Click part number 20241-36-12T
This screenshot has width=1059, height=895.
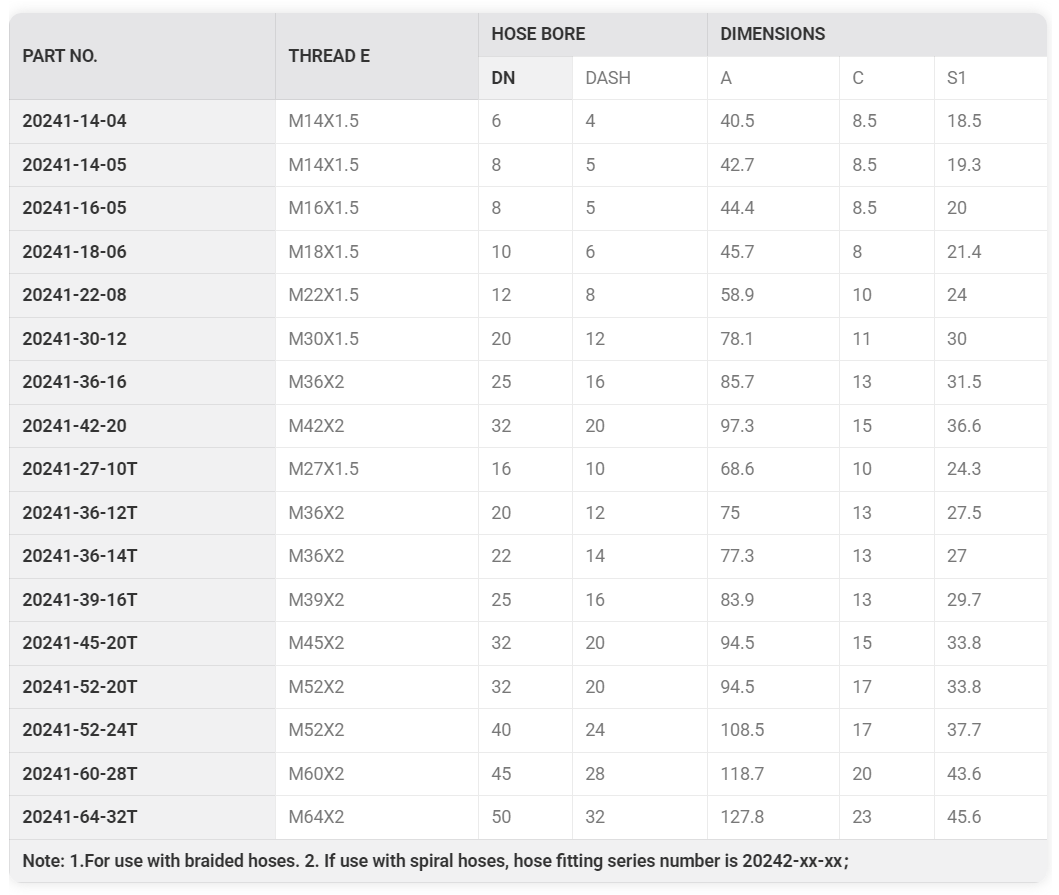coord(80,513)
